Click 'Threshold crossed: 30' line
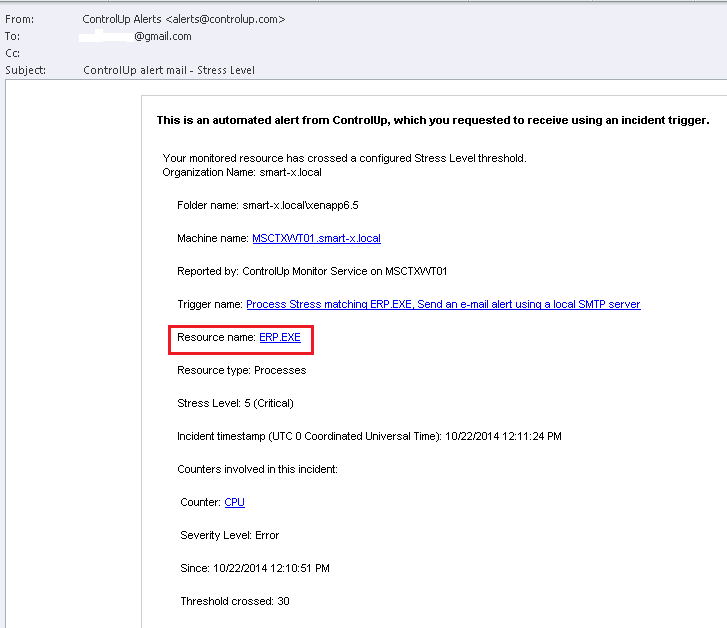Image resolution: width=727 pixels, height=628 pixels. 235,601
